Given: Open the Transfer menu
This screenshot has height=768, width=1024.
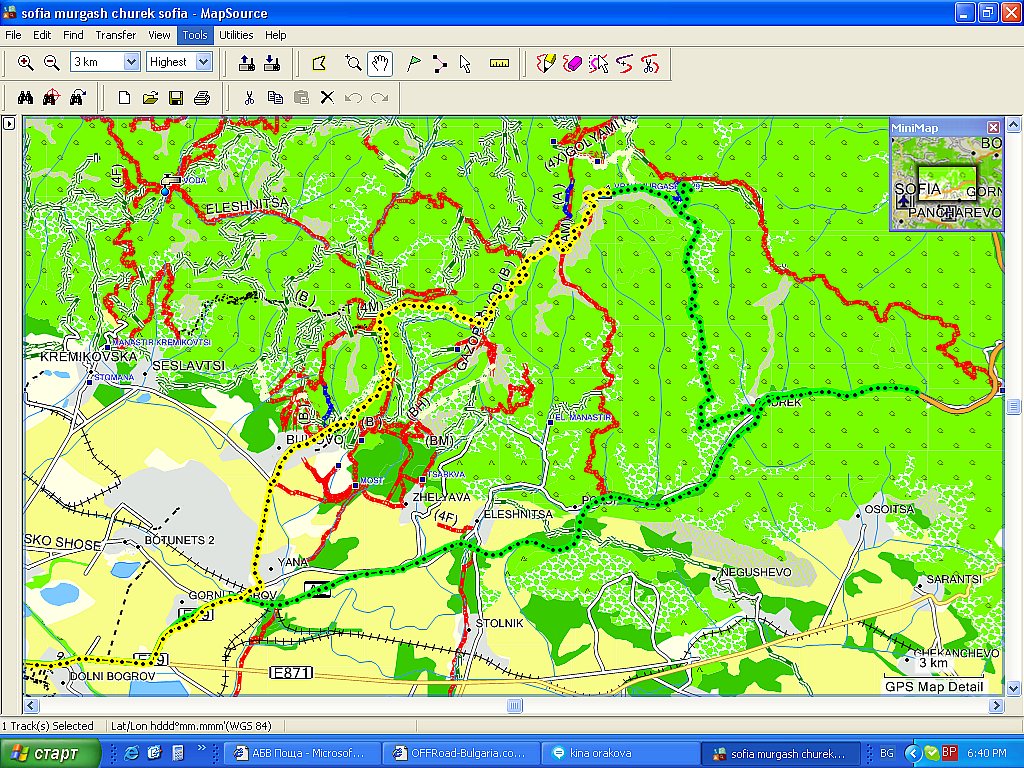Looking at the screenshot, I should pyautogui.click(x=116, y=35).
